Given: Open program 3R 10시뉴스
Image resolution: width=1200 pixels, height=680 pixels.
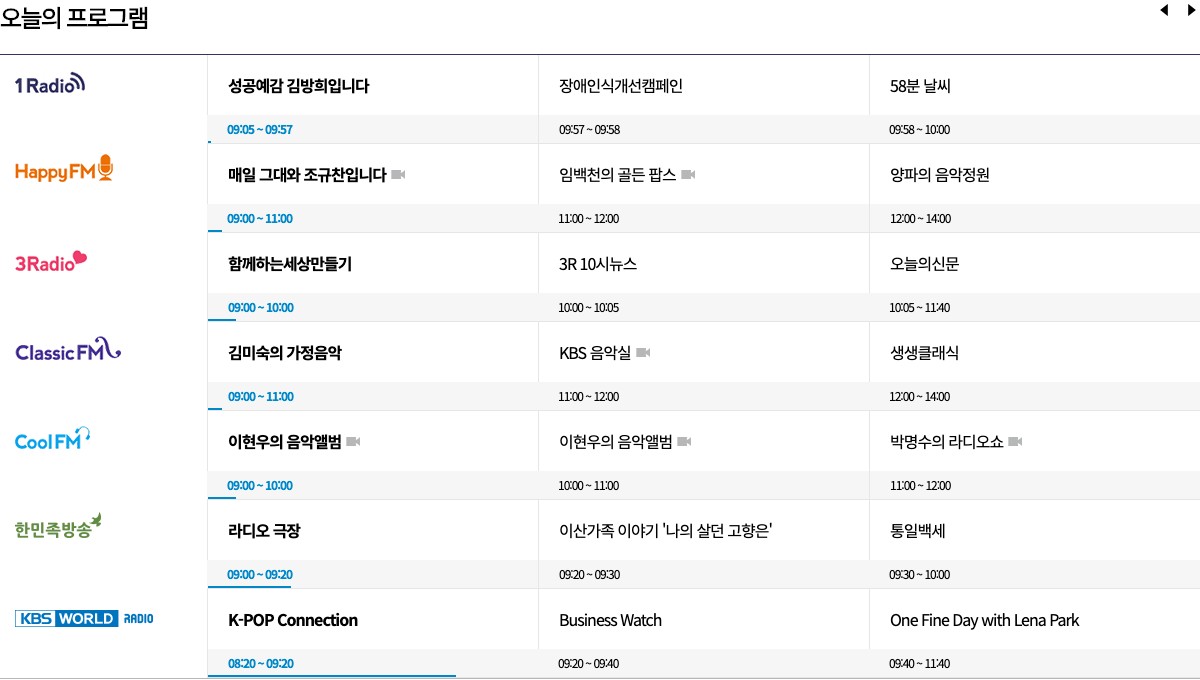Looking at the screenshot, I should click(598, 264).
